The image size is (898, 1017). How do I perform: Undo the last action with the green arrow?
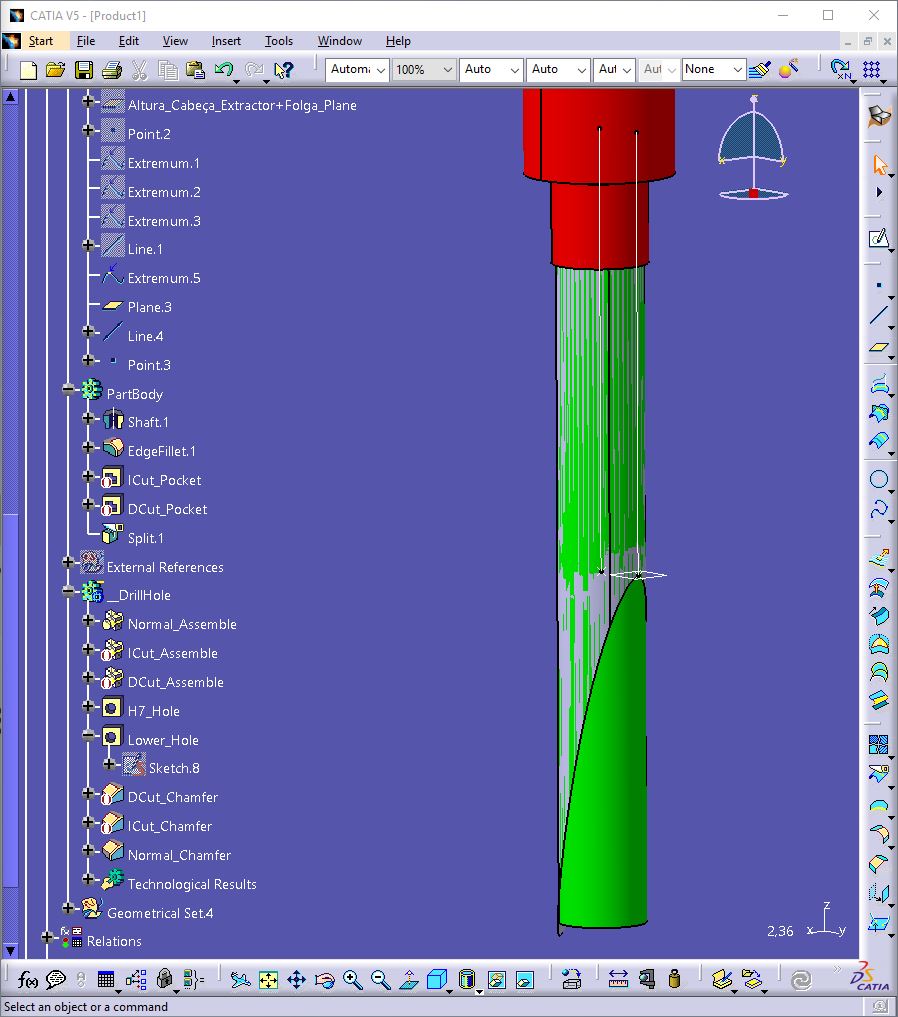(x=224, y=69)
